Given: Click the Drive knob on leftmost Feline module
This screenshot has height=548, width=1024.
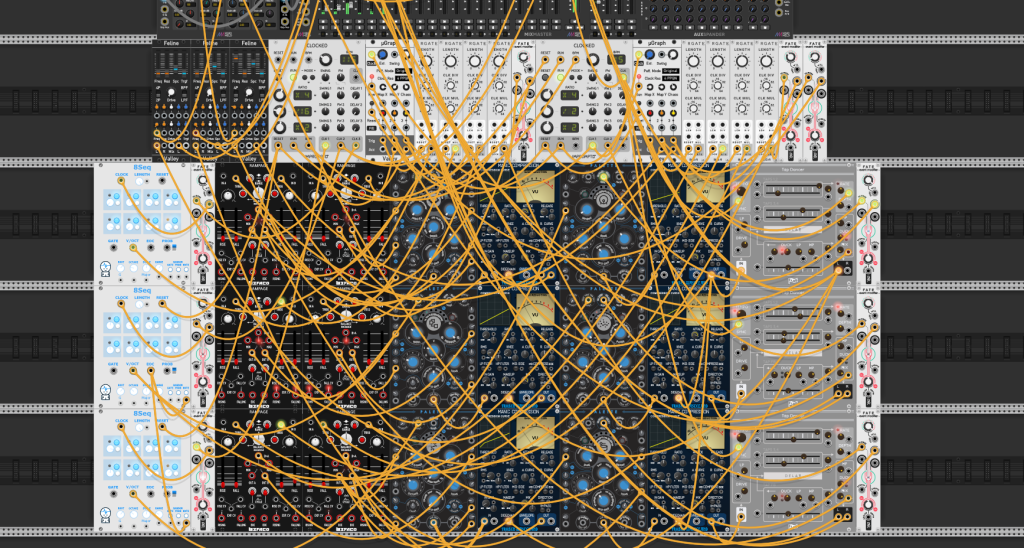Looking at the screenshot, I should click(171, 93).
